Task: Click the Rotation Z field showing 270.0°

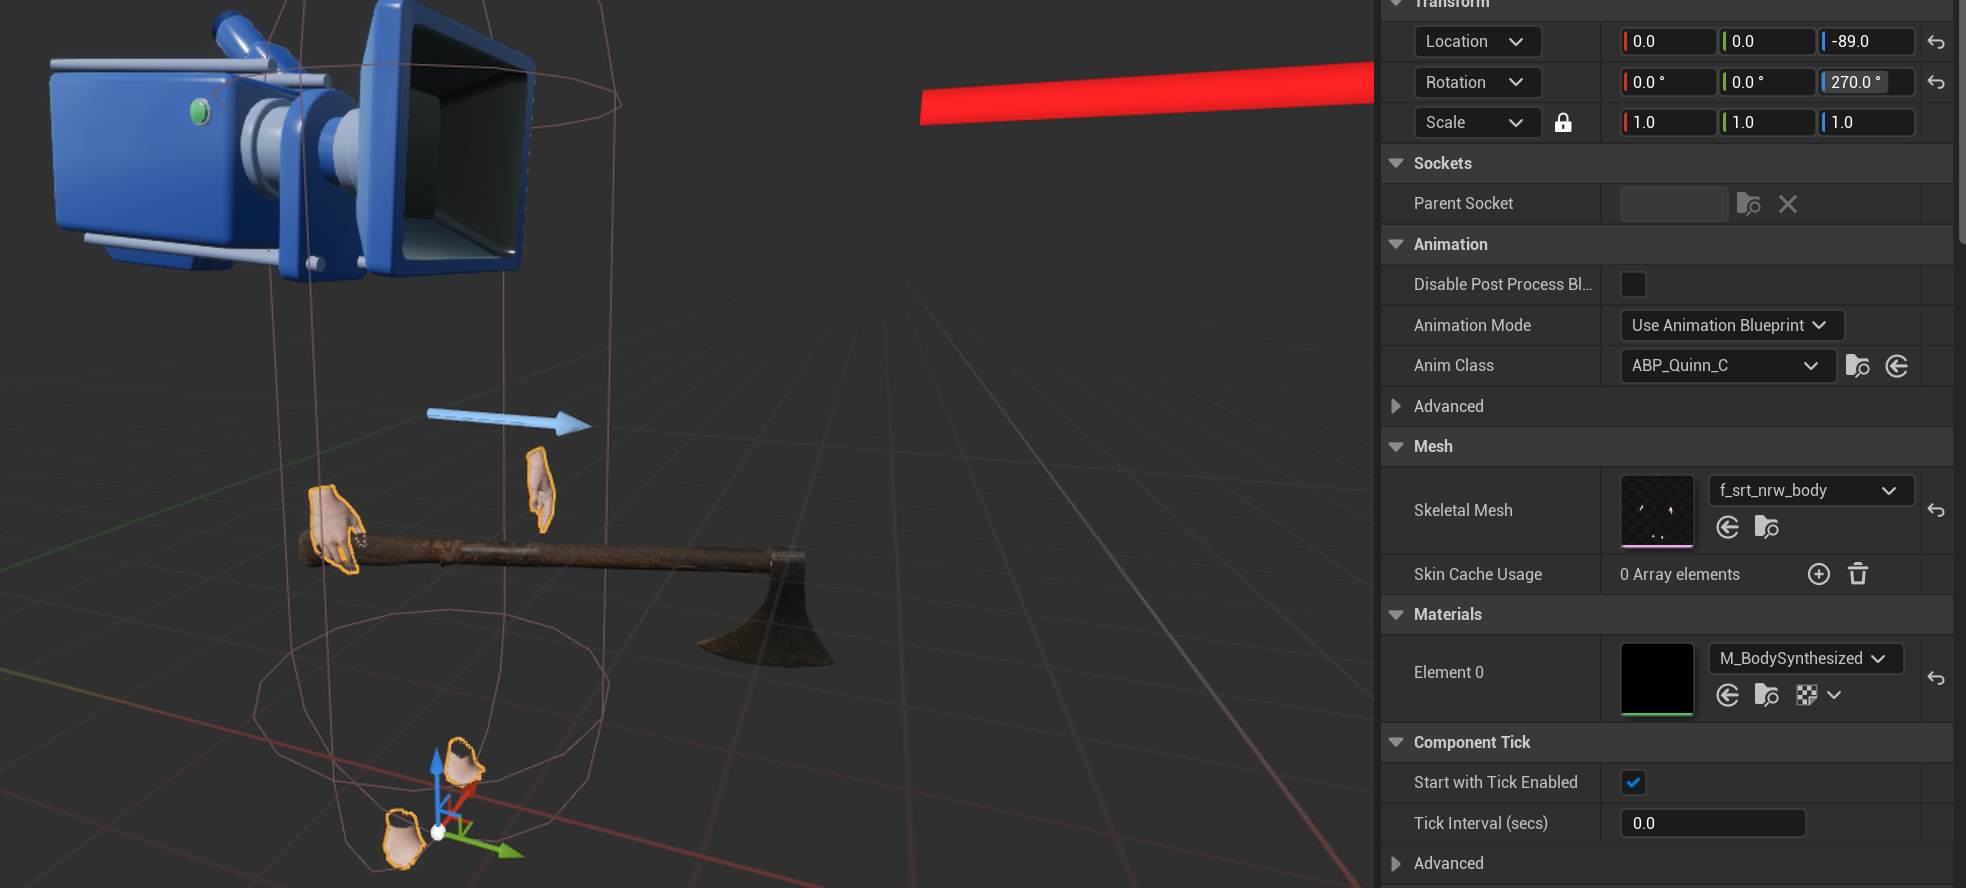Action: [1867, 82]
